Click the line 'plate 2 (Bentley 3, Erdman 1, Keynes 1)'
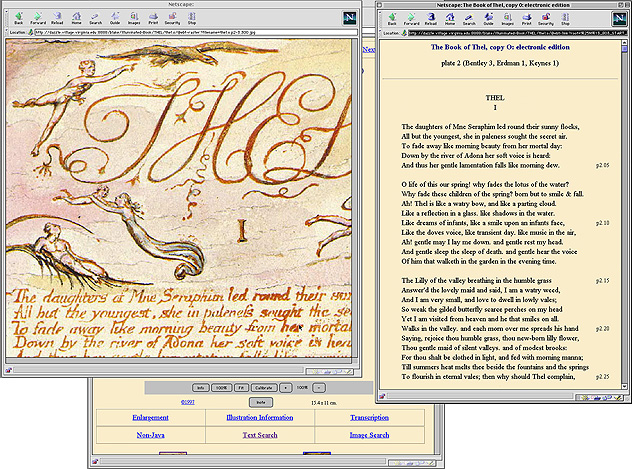The image size is (632, 469). click(x=500, y=63)
